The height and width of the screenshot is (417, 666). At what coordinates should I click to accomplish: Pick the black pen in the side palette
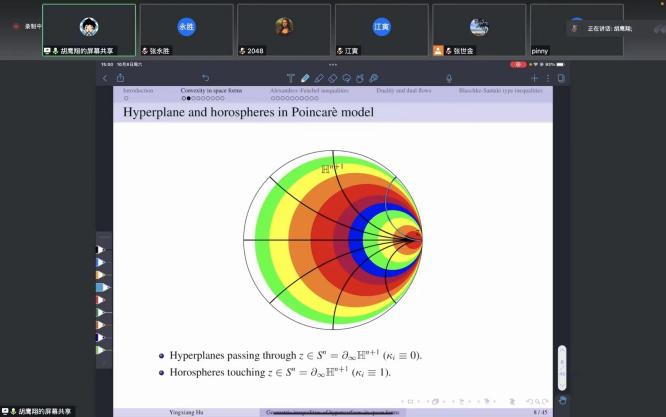point(102,249)
